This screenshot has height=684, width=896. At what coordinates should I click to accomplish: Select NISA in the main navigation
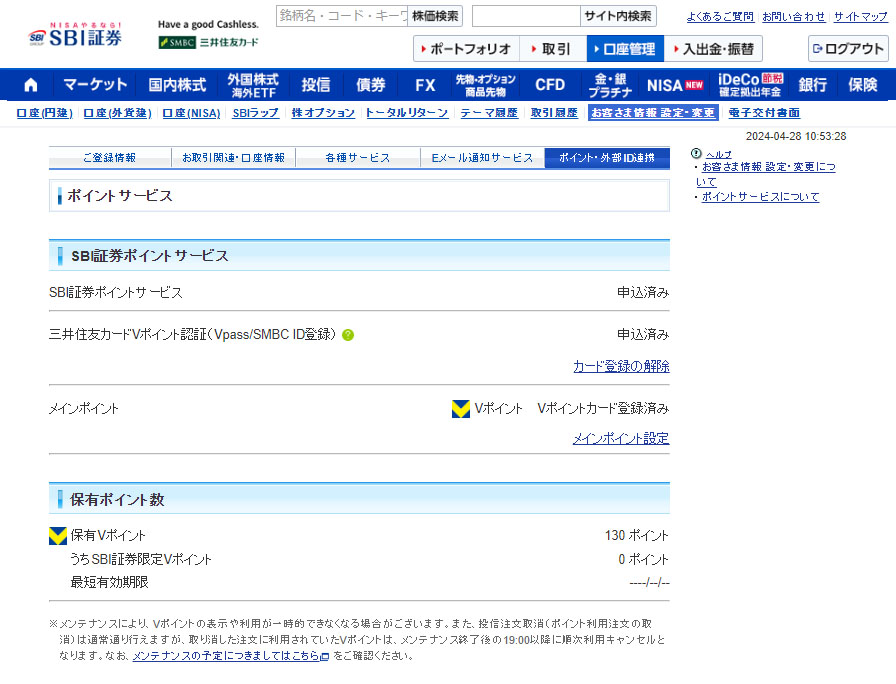(674, 85)
